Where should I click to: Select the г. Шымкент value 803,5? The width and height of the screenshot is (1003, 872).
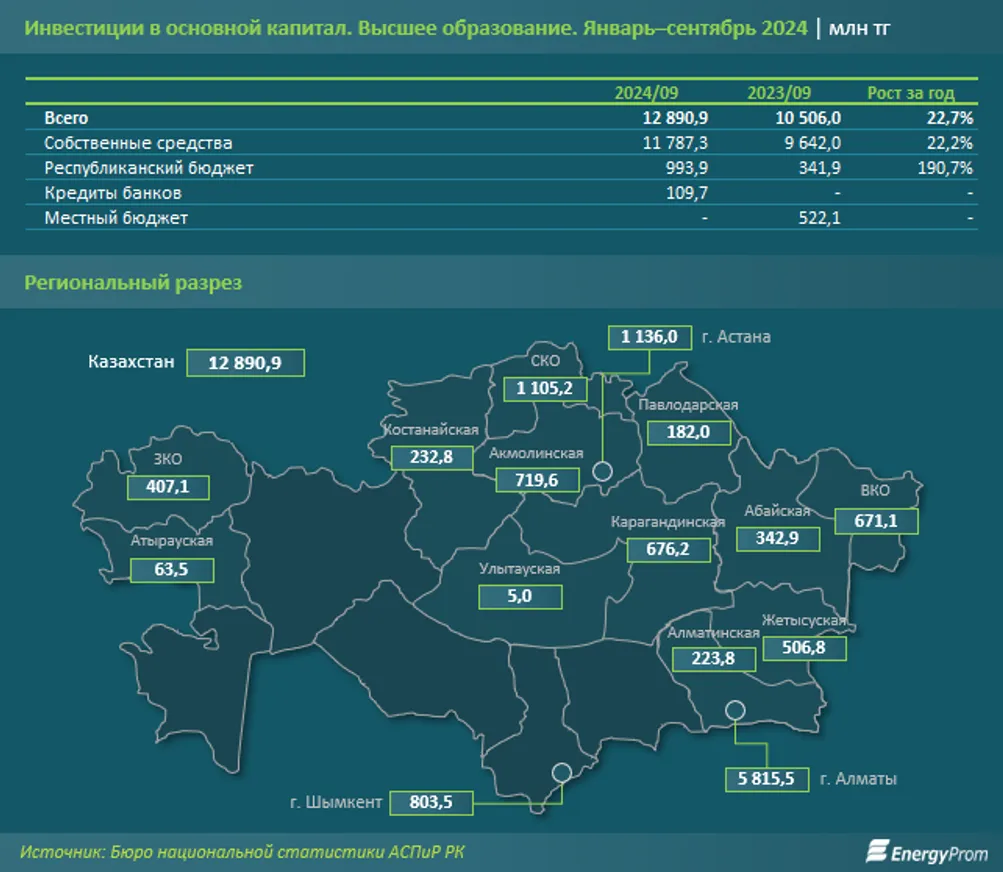click(430, 802)
